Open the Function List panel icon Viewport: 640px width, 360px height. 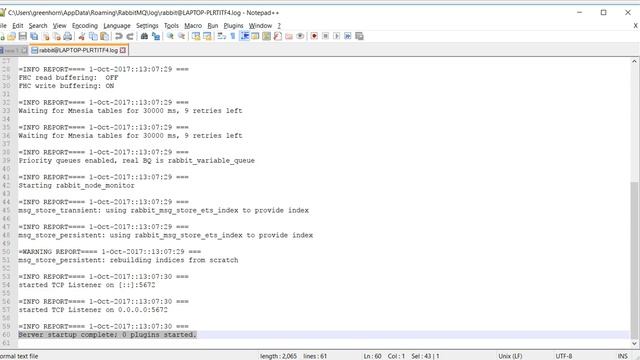pyautogui.click(x=278, y=36)
